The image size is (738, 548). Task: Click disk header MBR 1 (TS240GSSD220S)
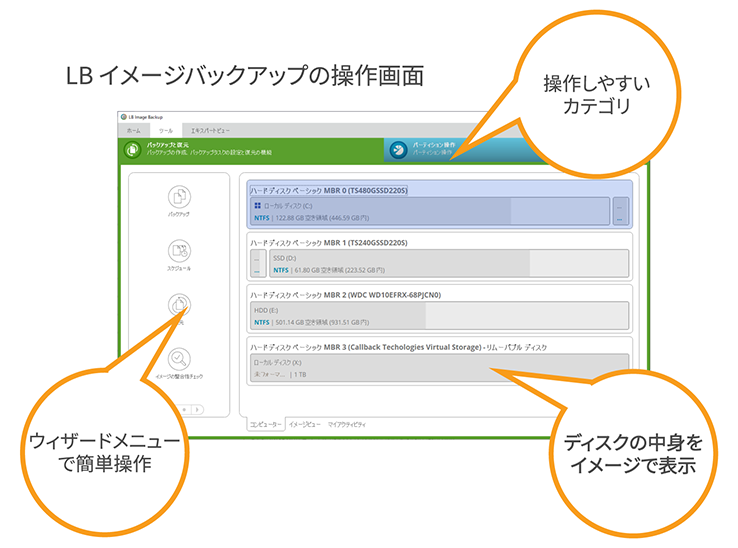tap(329, 242)
